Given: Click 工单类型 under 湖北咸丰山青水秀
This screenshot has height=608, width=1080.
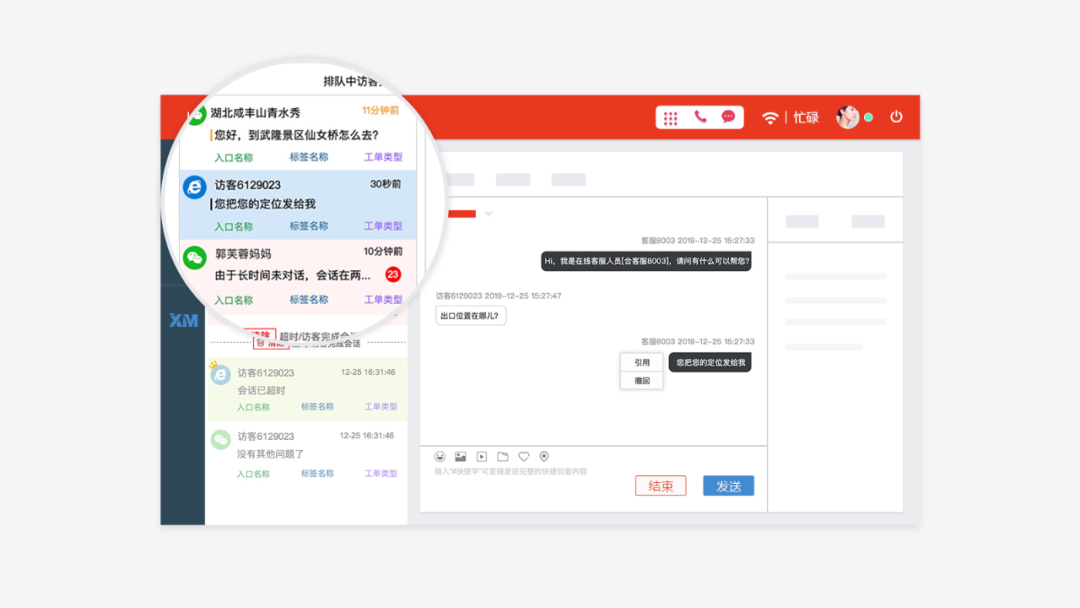Looking at the screenshot, I should tap(383, 157).
